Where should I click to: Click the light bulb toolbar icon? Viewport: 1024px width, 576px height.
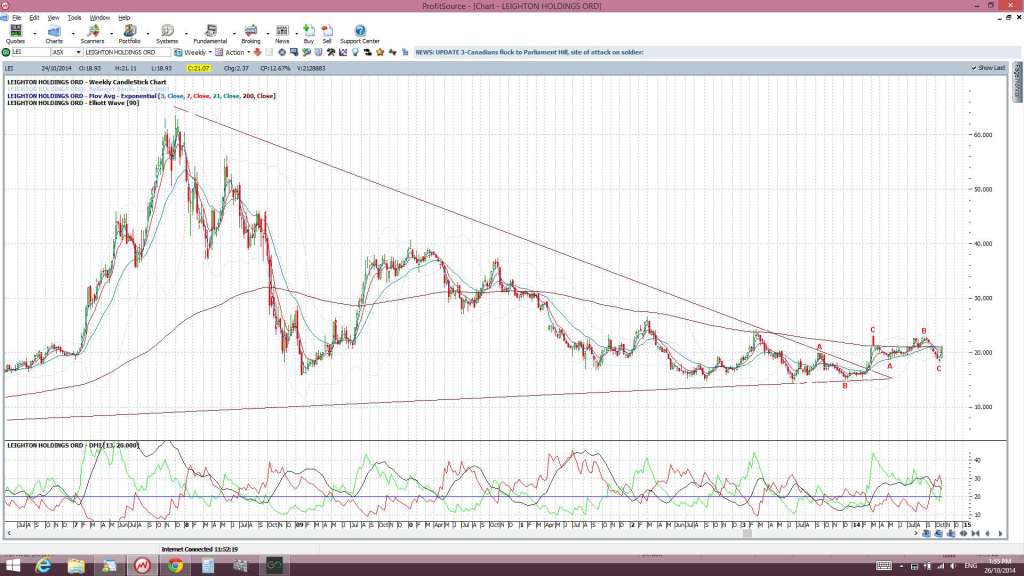[x=355, y=52]
